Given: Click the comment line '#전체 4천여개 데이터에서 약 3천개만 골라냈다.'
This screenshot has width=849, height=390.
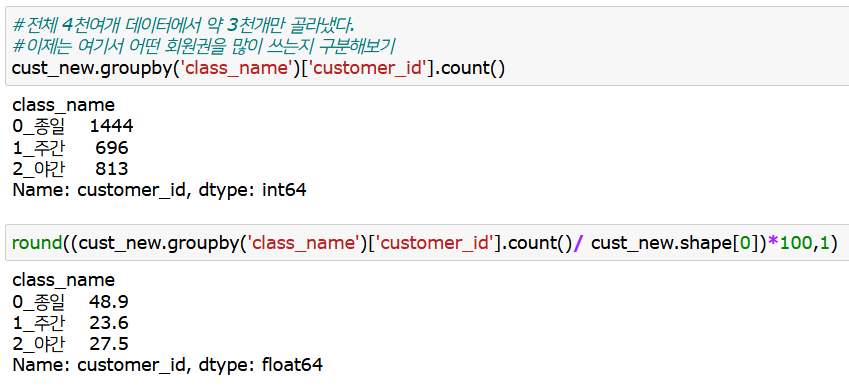Looking at the screenshot, I should [184, 24].
